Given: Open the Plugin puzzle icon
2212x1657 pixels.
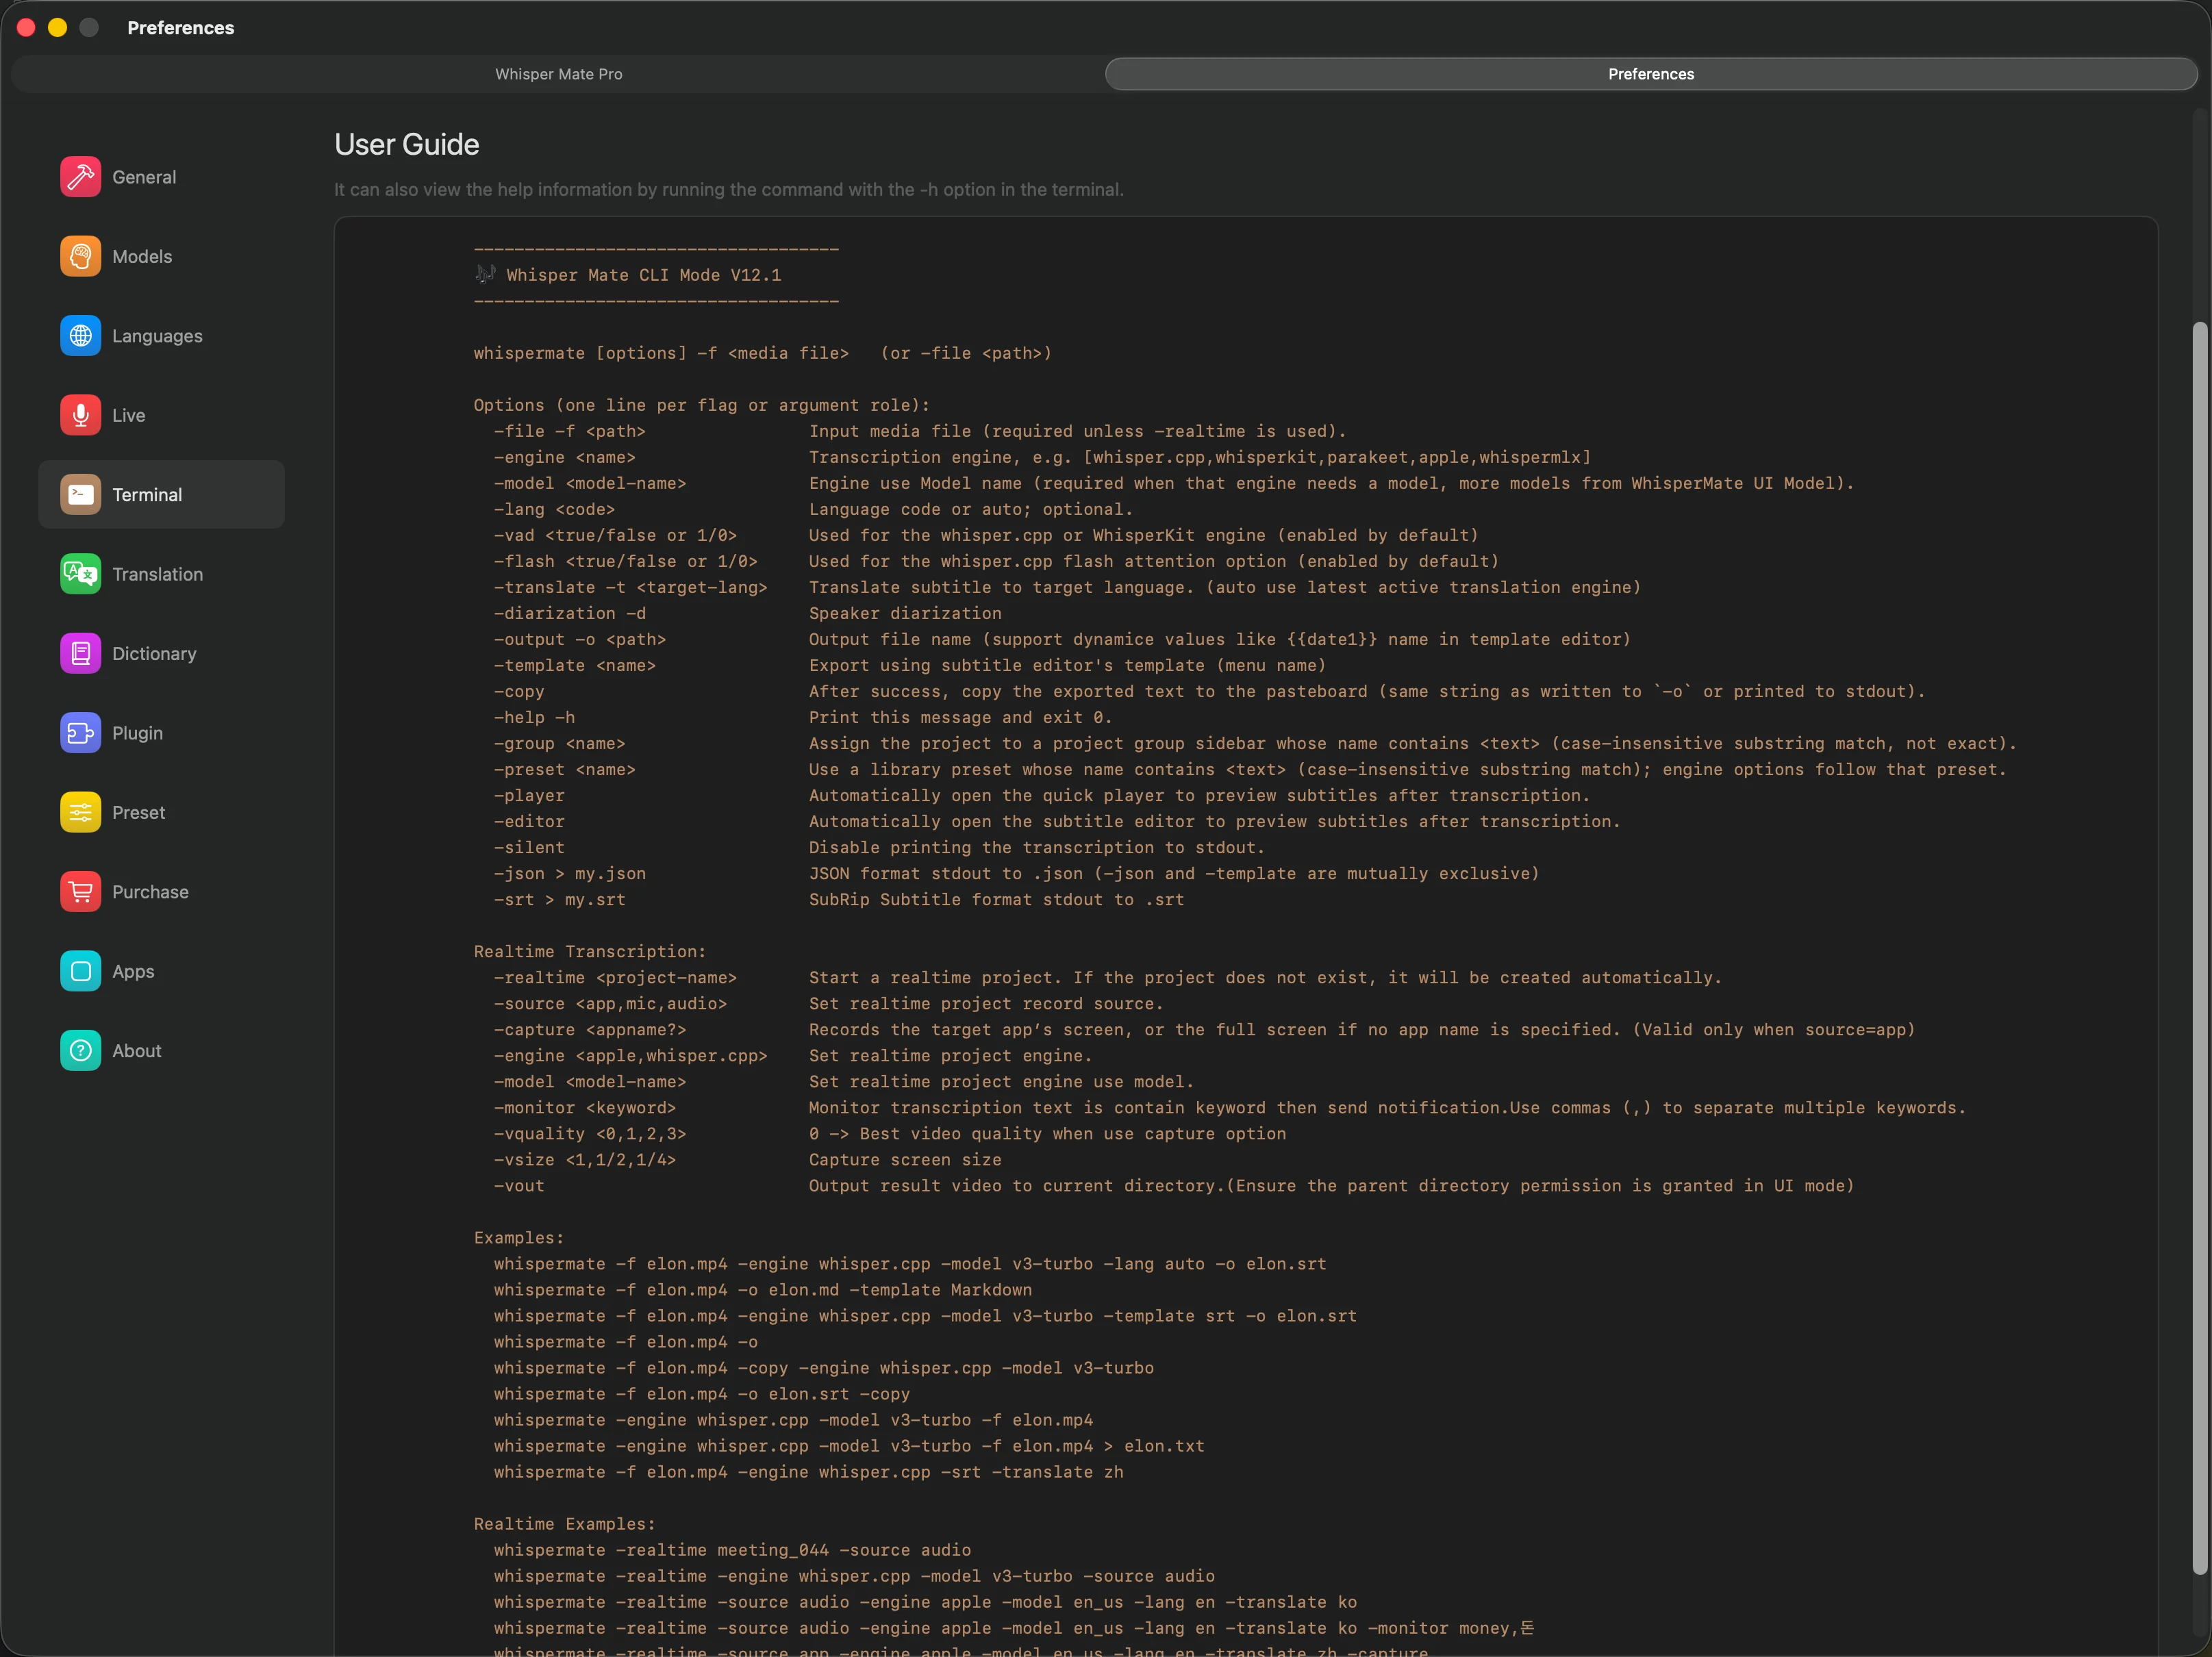Looking at the screenshot, I should (80, 733).
